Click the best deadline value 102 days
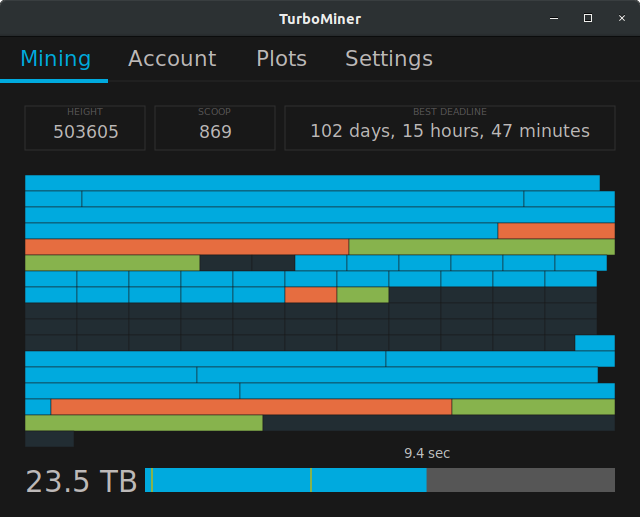Viewport: 640px width, 517px height. (x=450, y=131)
